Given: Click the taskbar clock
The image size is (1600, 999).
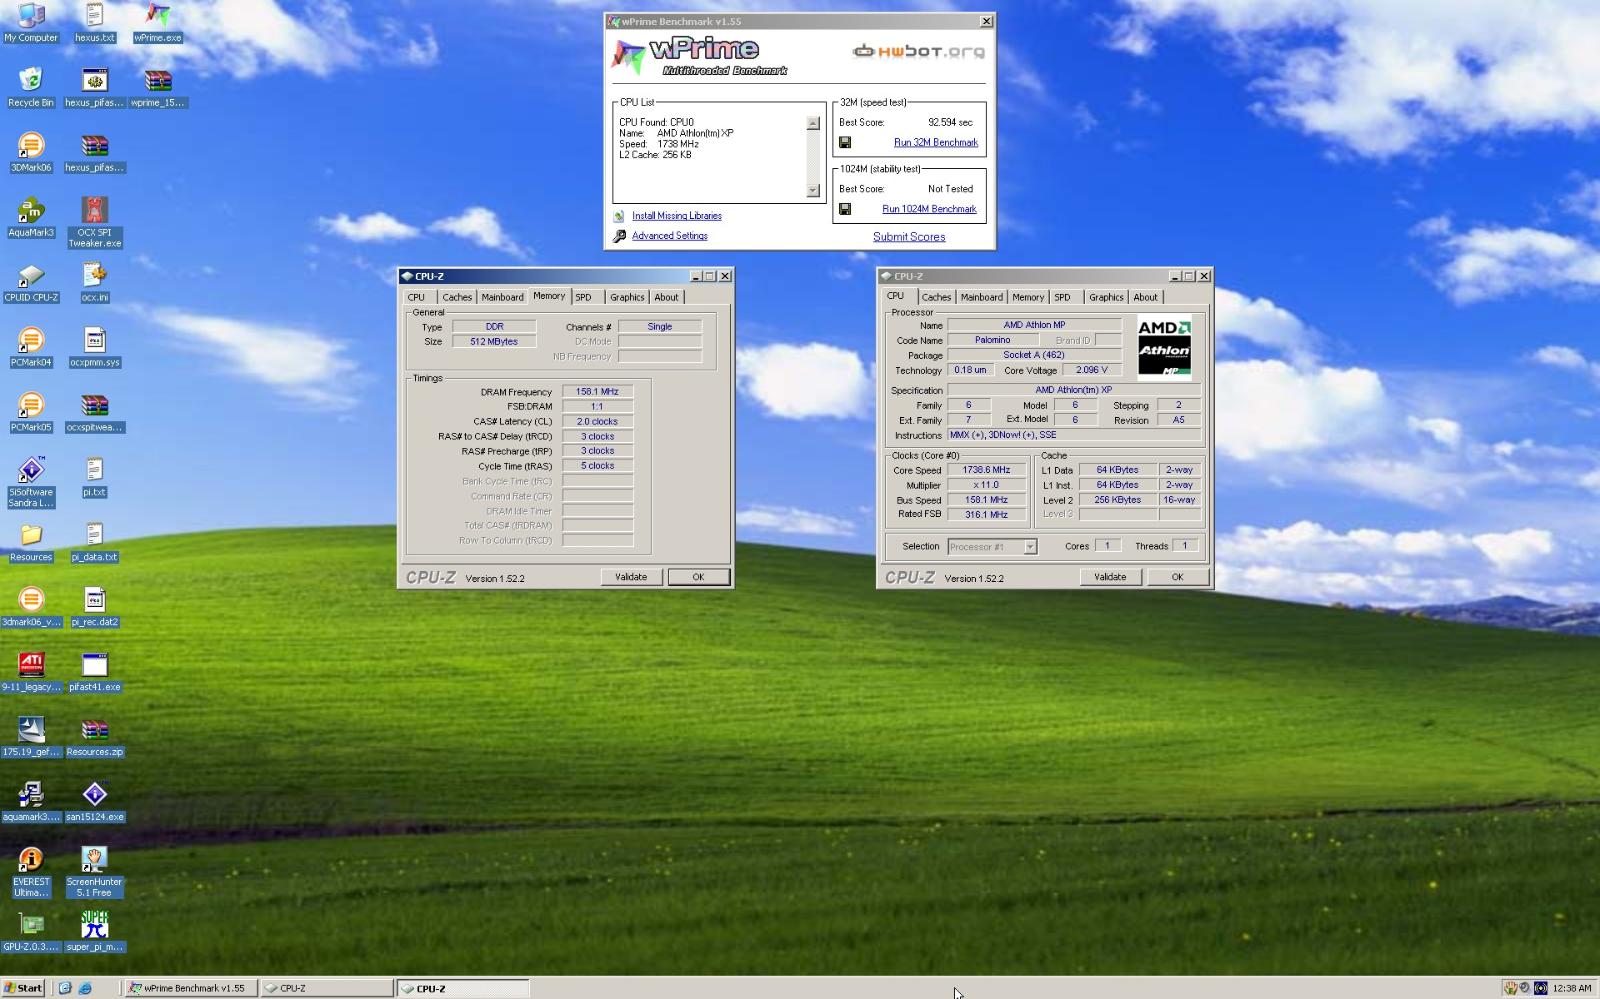Looking at the screenshot, I should (1572, 988).
